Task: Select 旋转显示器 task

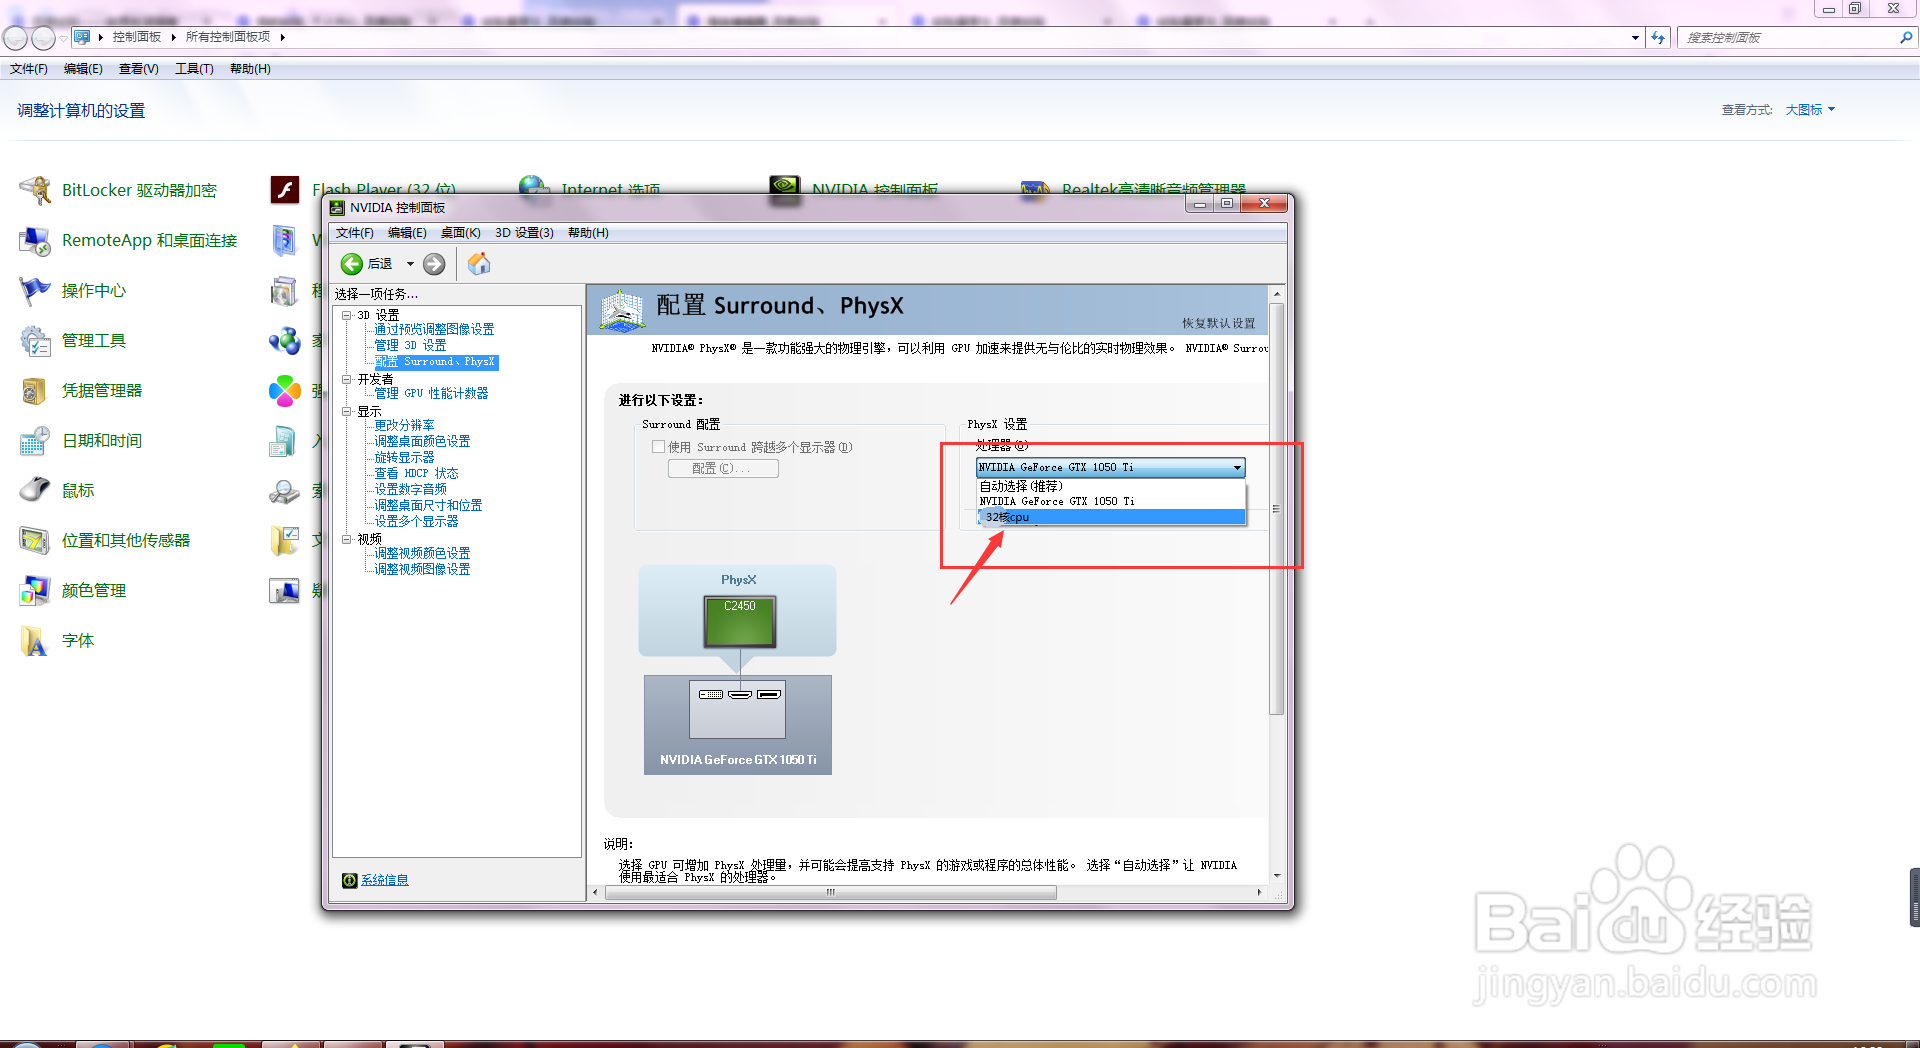Action: (x=404, y=457)
